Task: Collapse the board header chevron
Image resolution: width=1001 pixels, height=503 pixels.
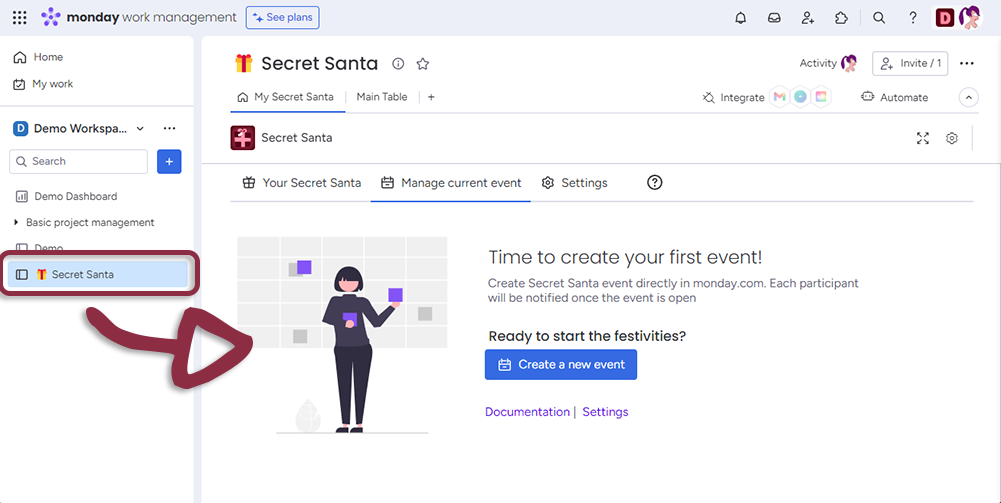Action: coord(968,97)
